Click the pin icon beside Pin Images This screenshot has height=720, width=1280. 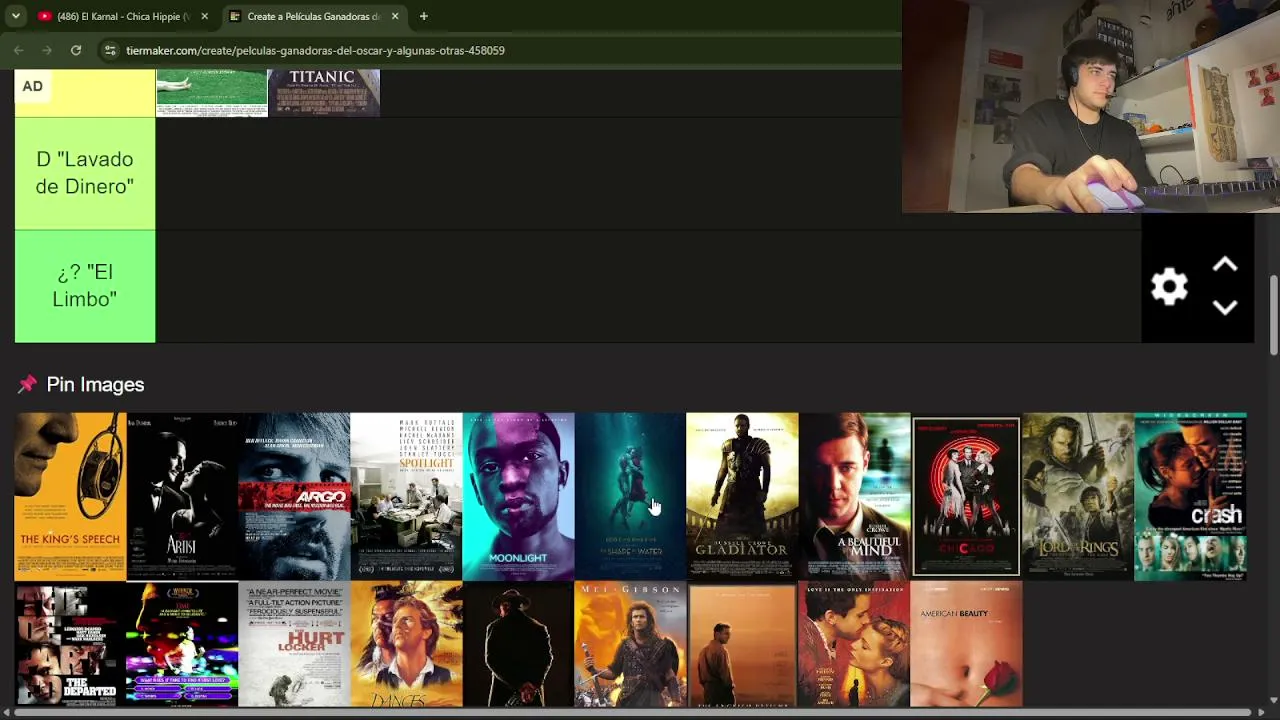pos(27,384)
